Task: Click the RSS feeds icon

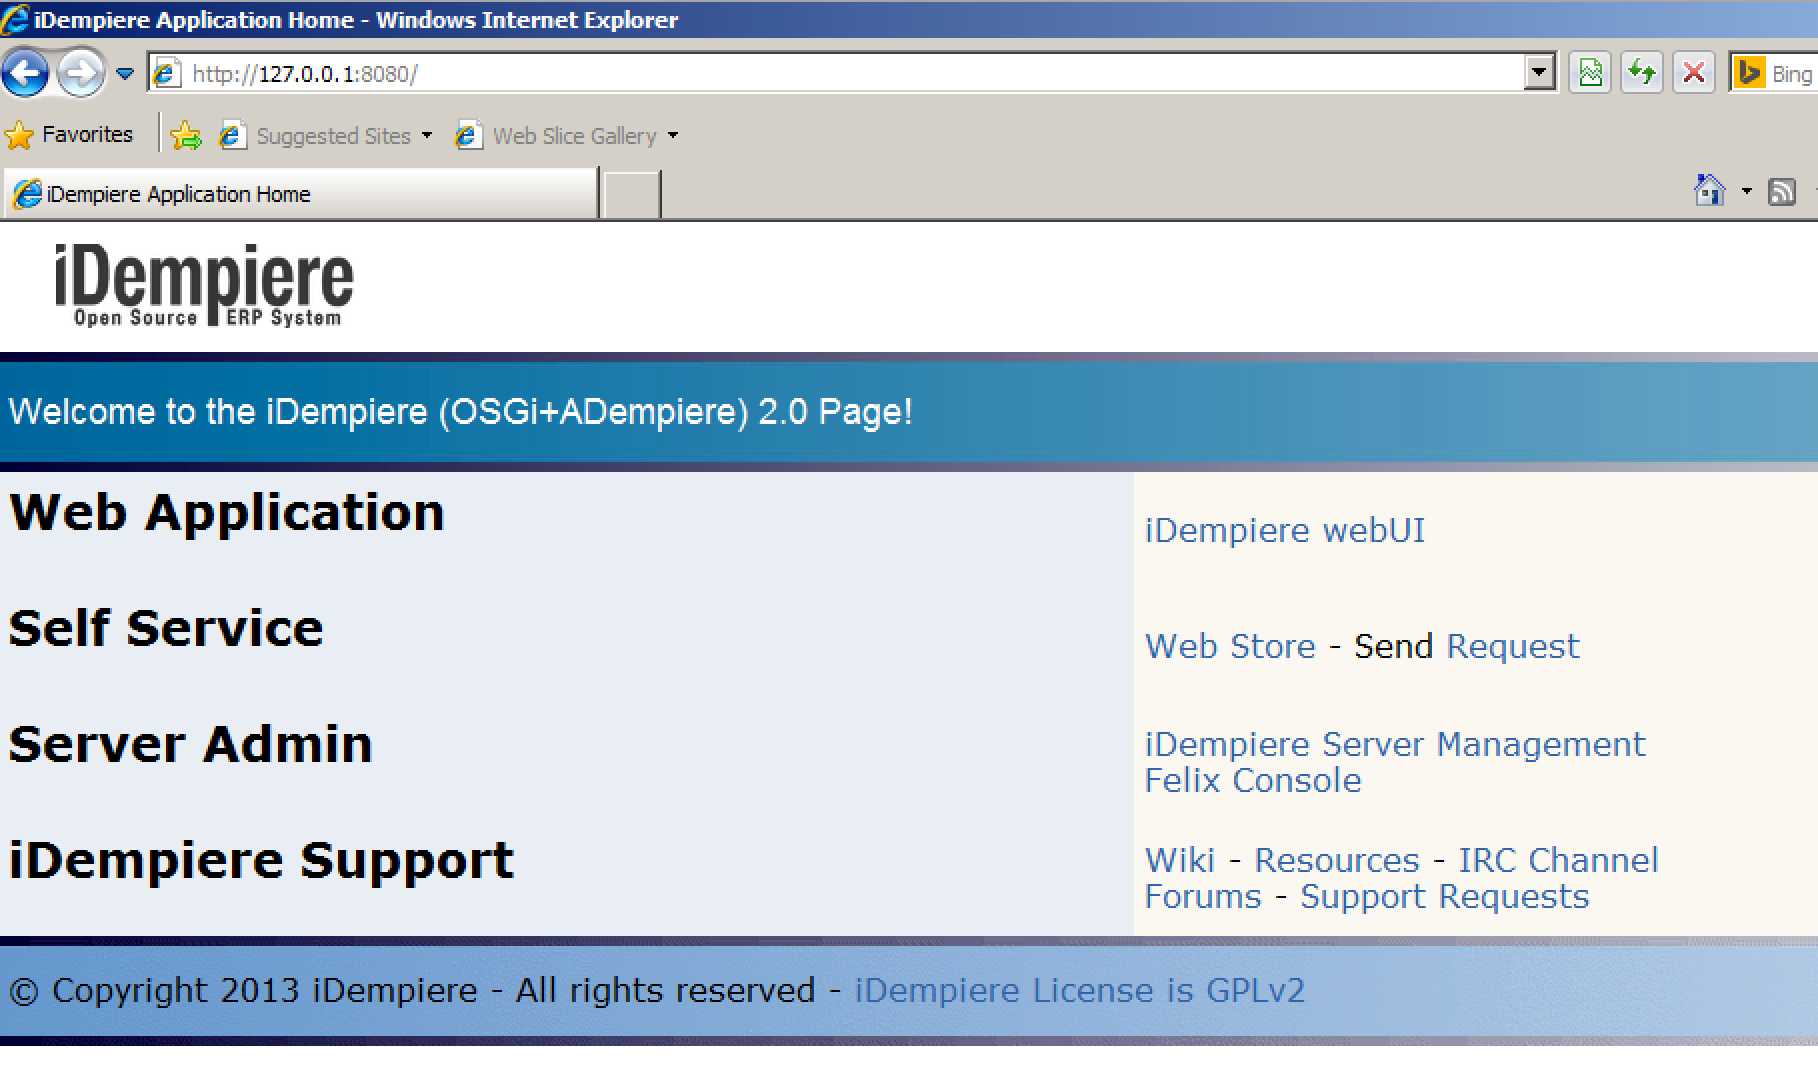Action: click(1782, 191)
